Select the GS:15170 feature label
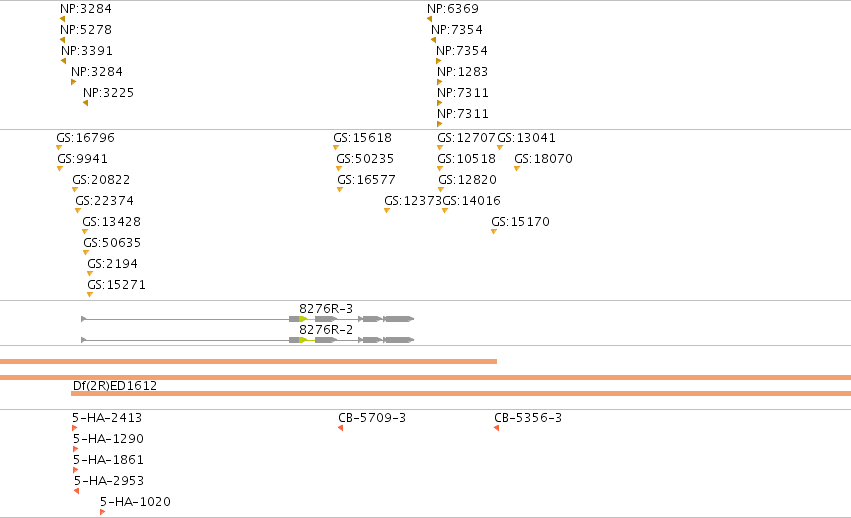 point(520,222)
